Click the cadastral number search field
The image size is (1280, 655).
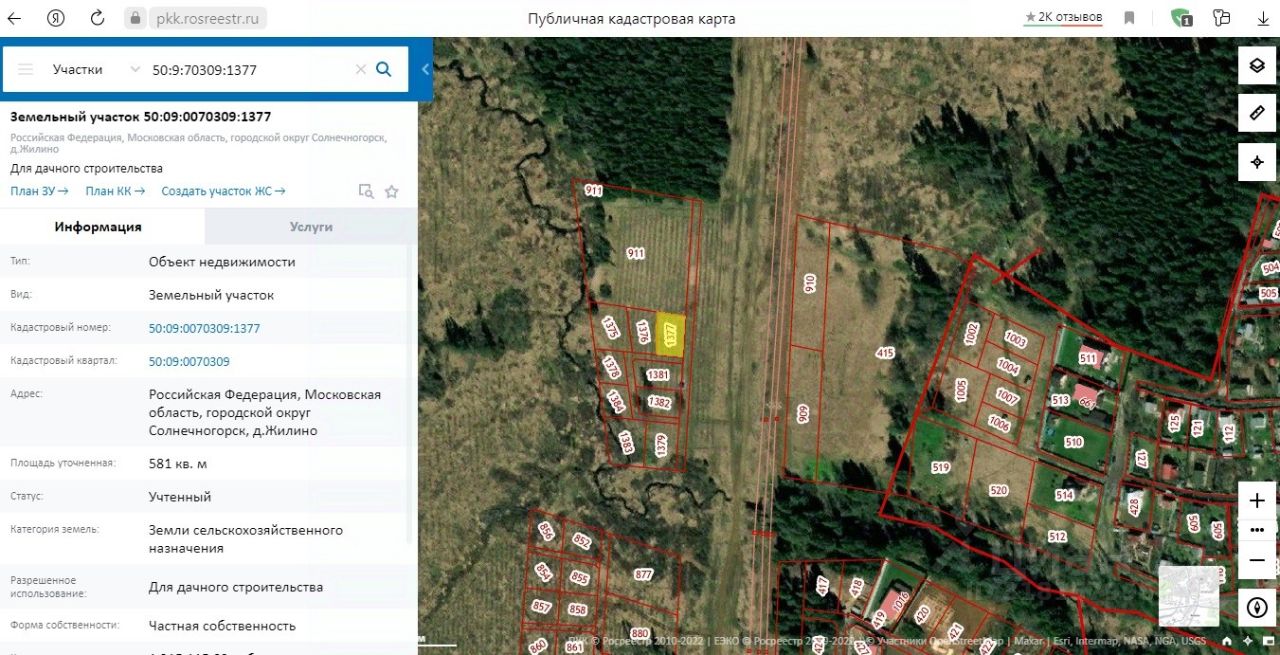[x=250, y=69]
